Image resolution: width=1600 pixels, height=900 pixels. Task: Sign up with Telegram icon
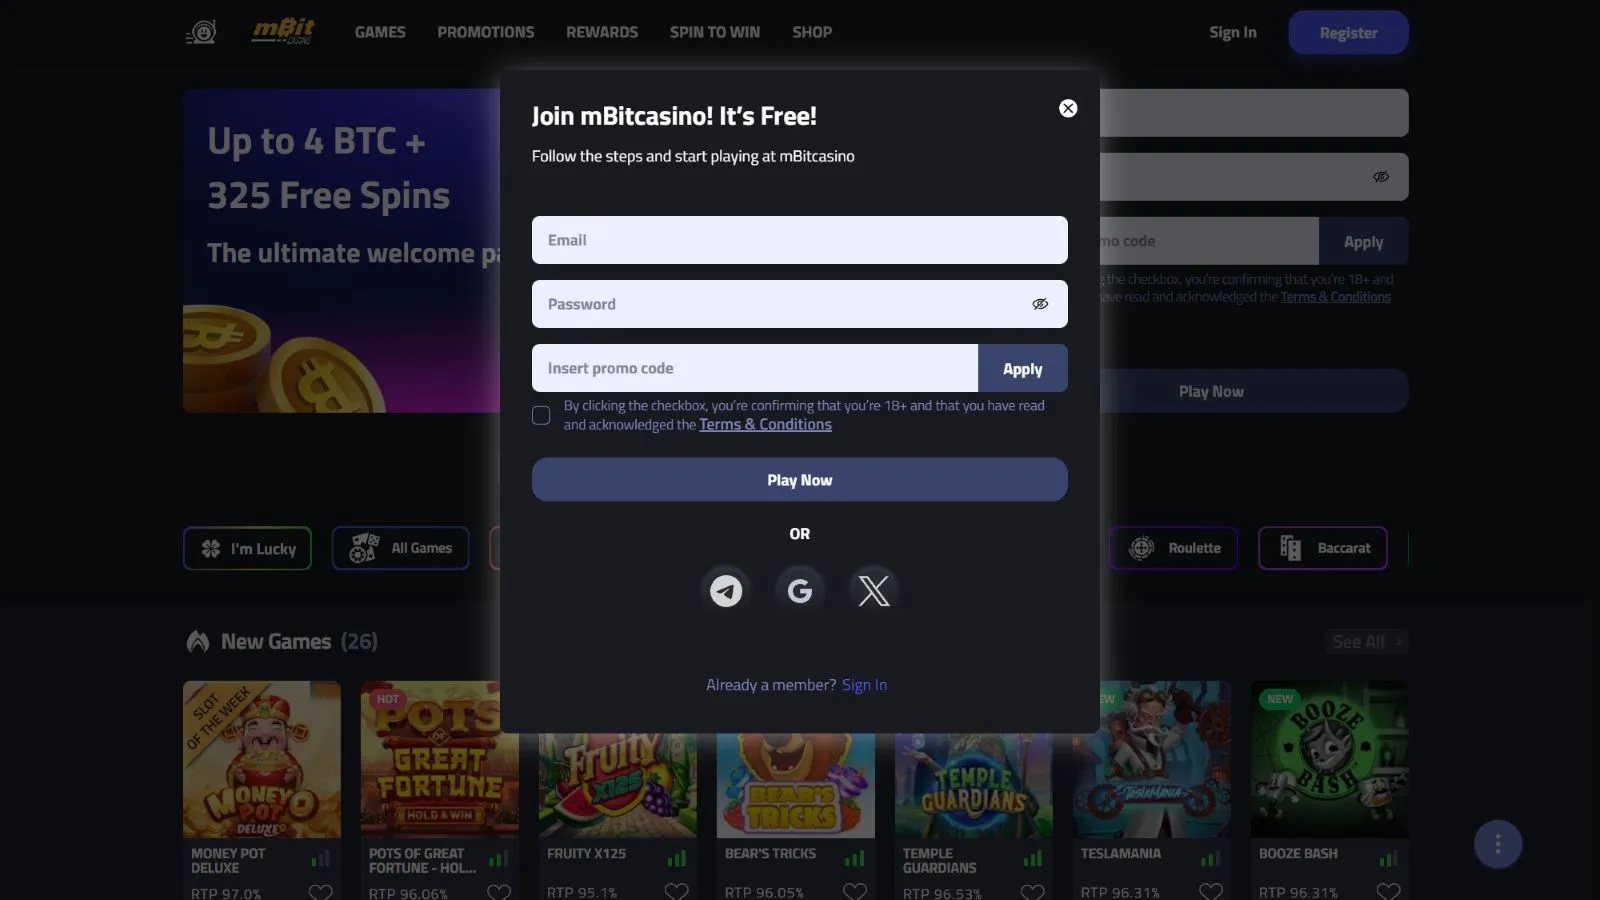point(726,591)
